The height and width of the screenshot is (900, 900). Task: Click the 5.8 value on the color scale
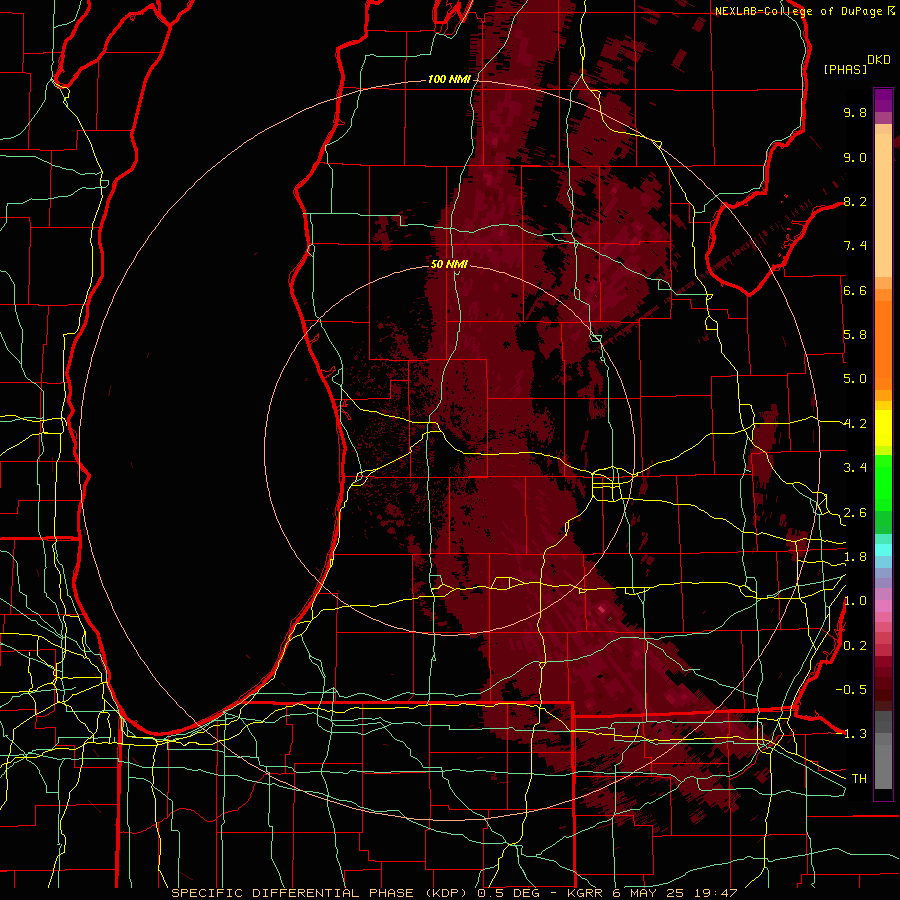tap(855, 335)
